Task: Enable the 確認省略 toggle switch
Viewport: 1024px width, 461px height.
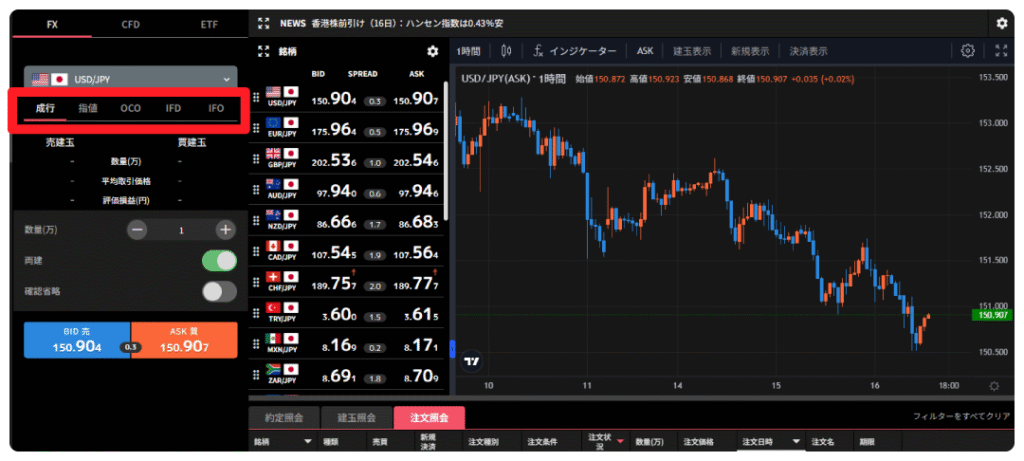Action: coord(219,292)
